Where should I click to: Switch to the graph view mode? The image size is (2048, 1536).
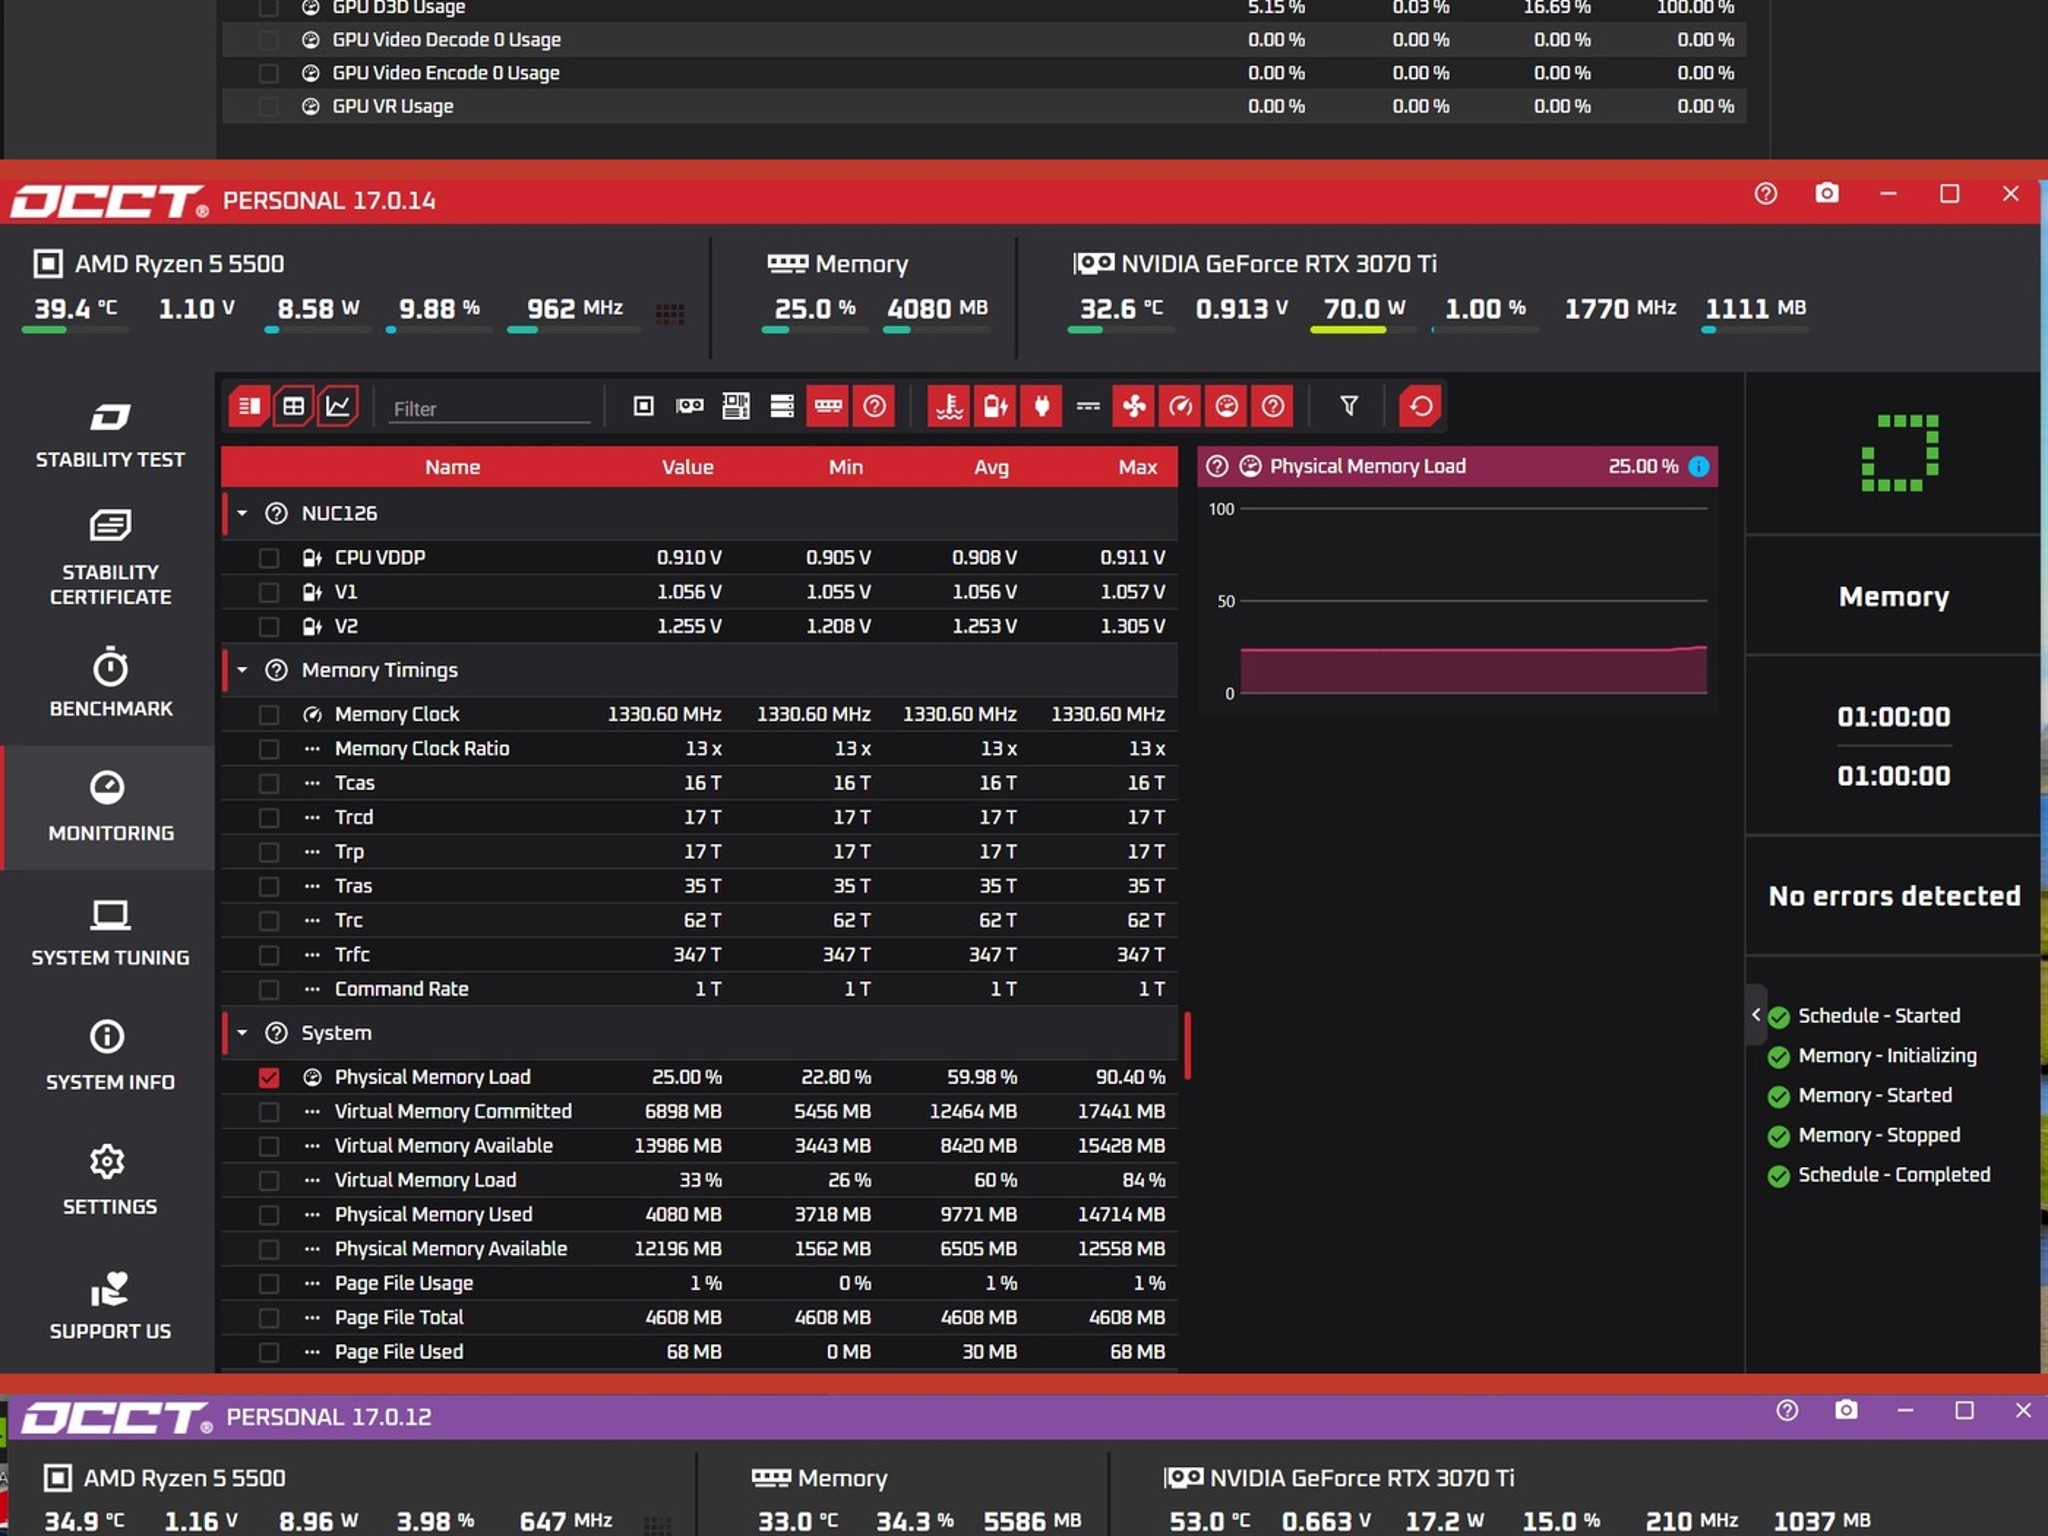339,407
